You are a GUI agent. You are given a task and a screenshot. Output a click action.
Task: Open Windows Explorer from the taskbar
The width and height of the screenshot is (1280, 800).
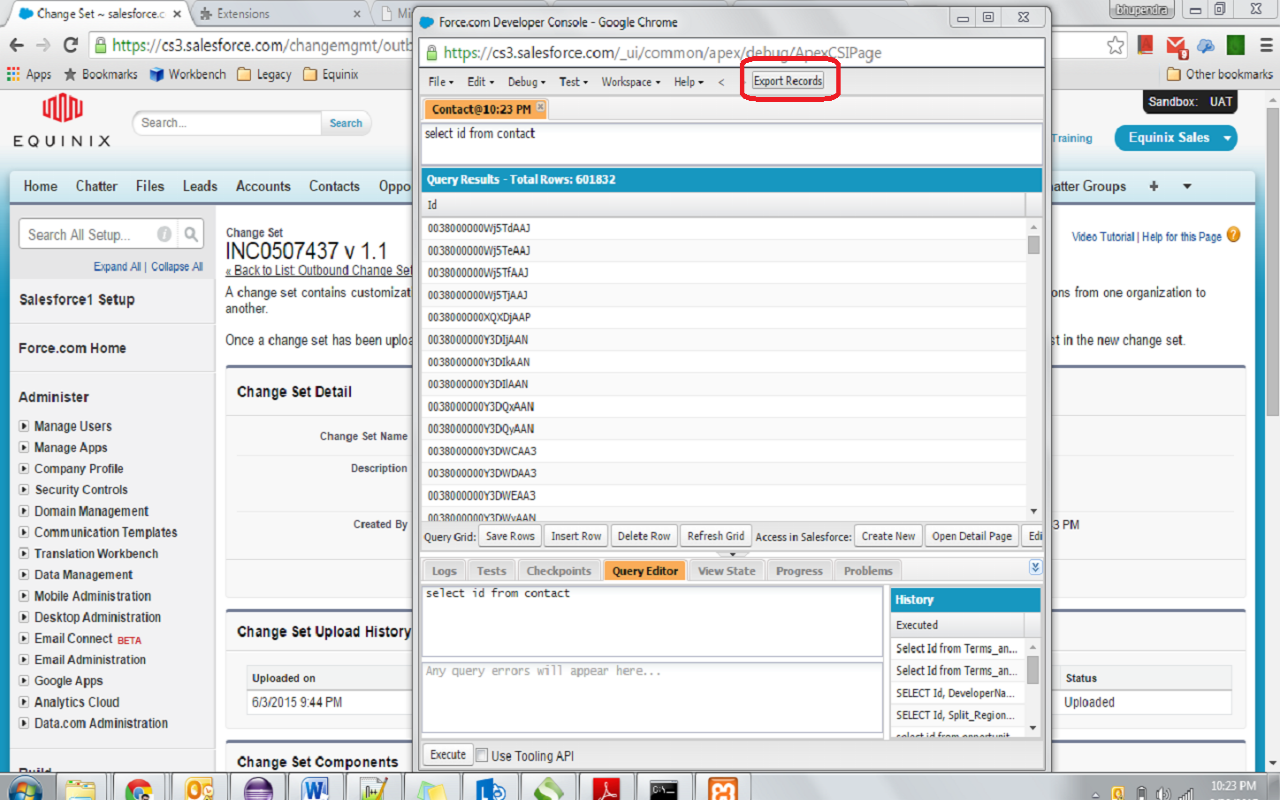82,789
